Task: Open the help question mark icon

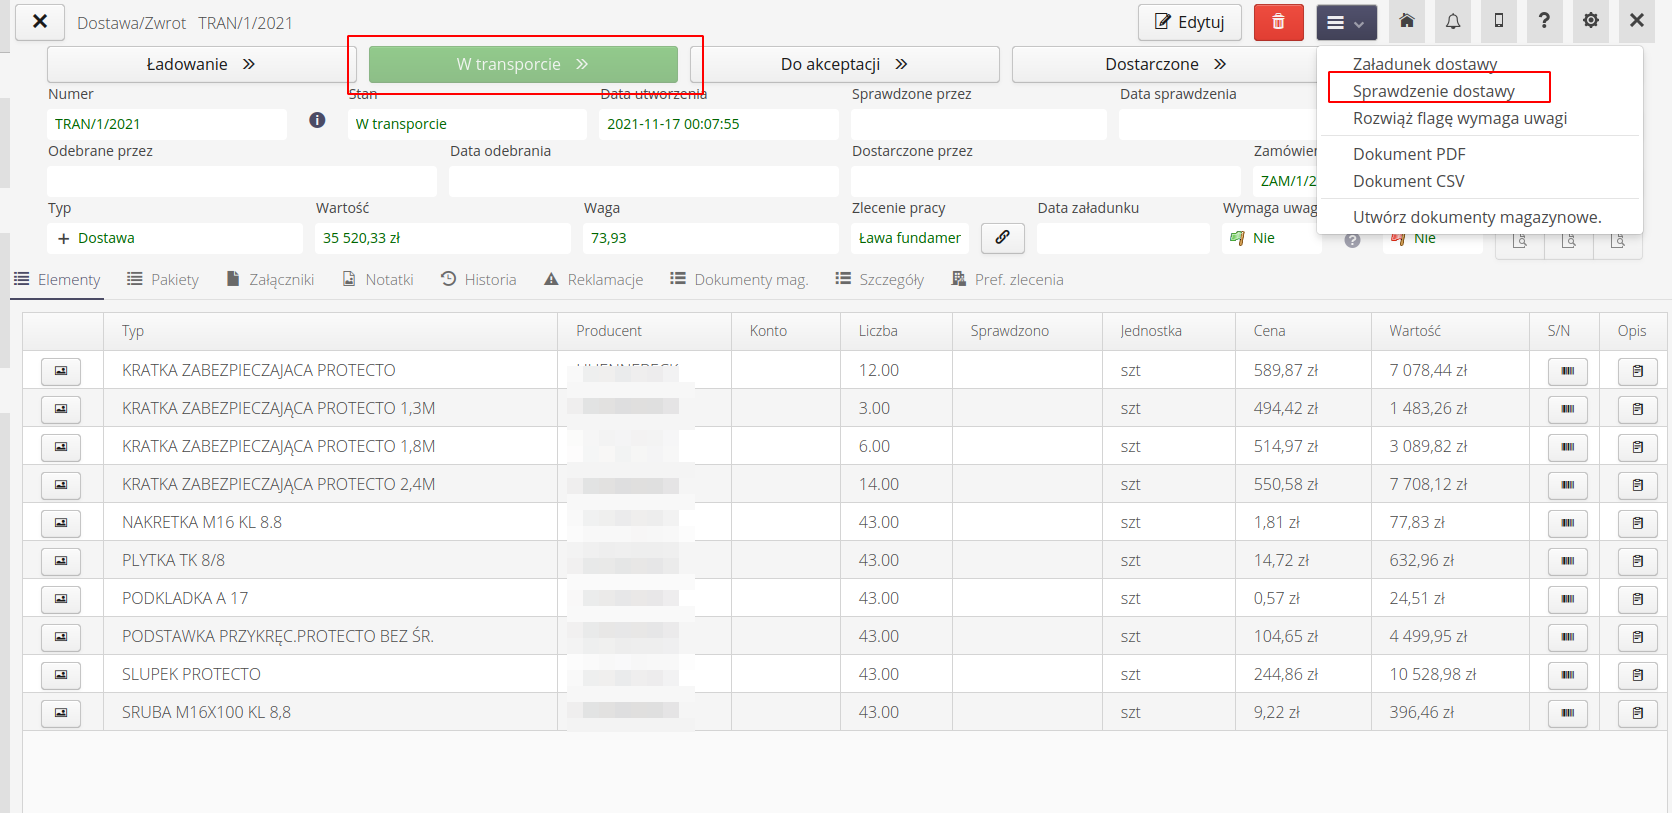Action: click(x=1544, y=21)
